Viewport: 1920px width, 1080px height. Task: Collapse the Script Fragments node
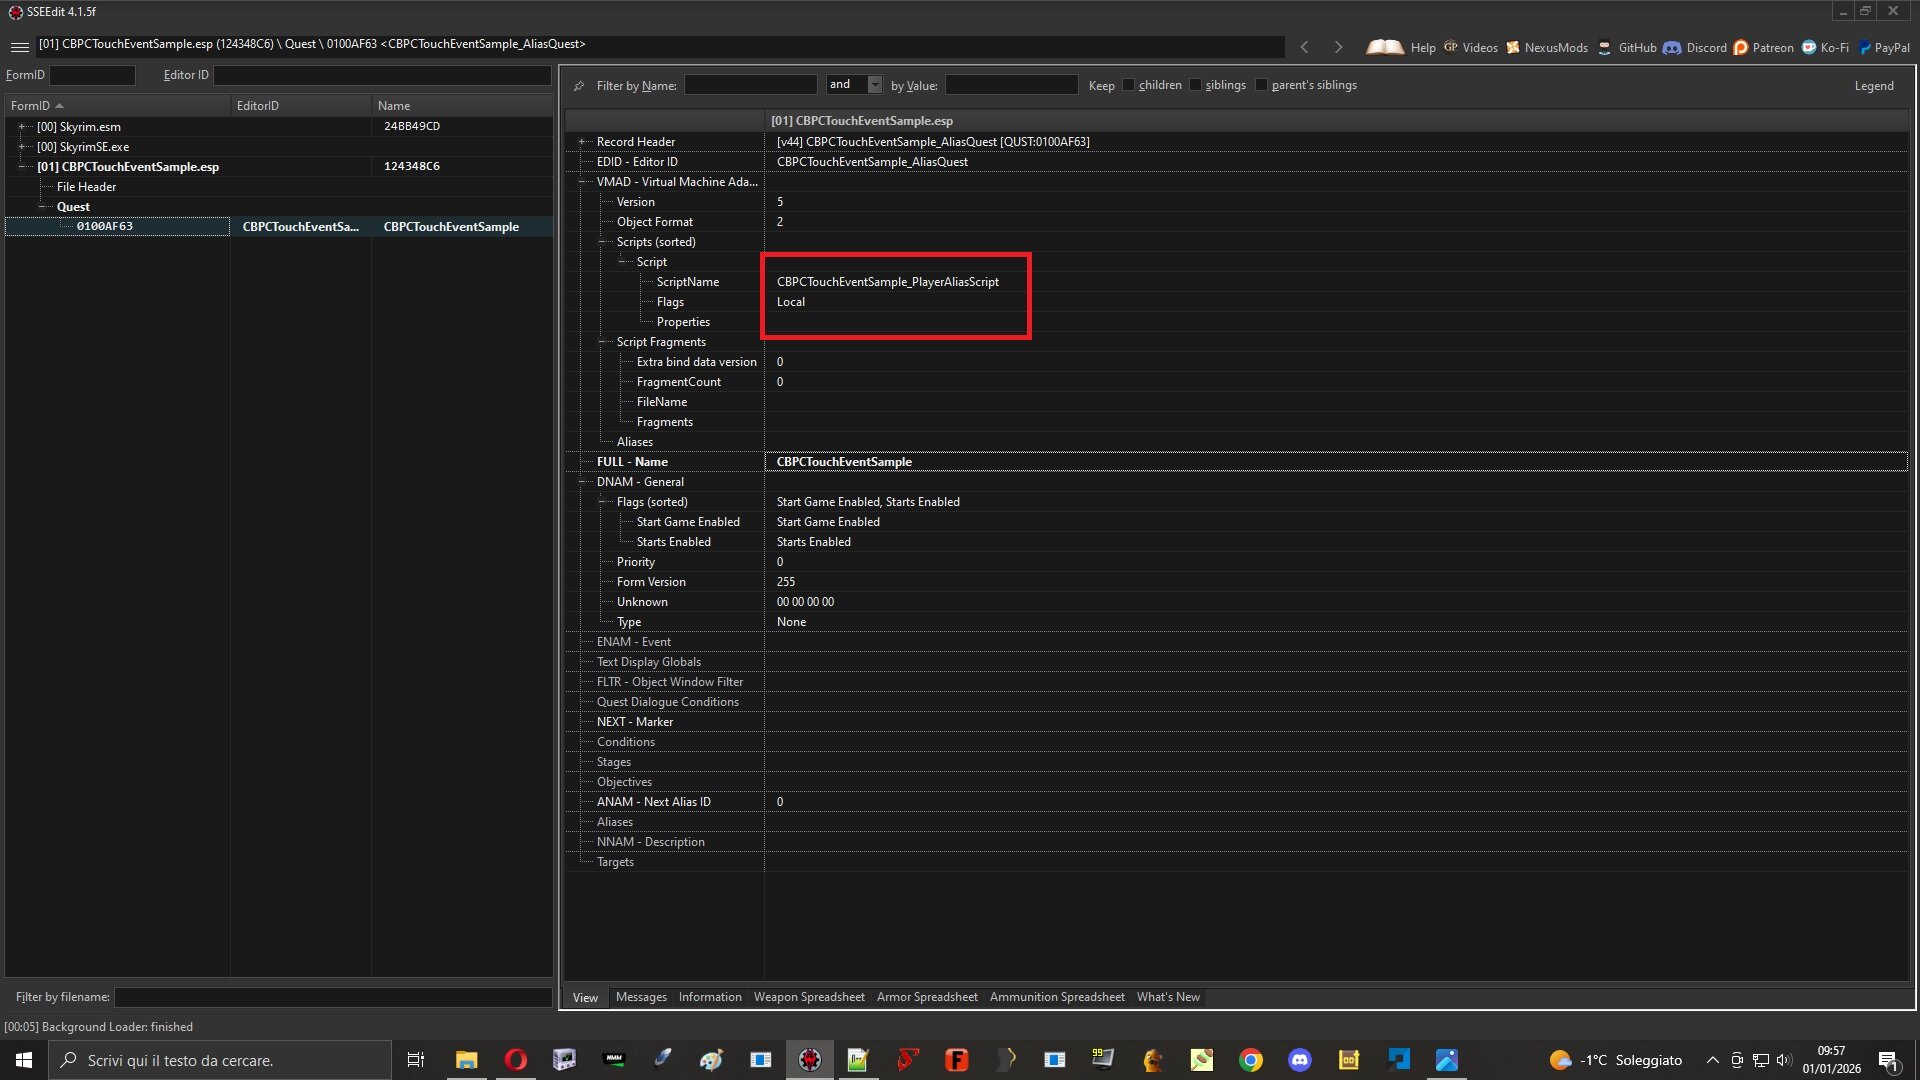(602, 342)
